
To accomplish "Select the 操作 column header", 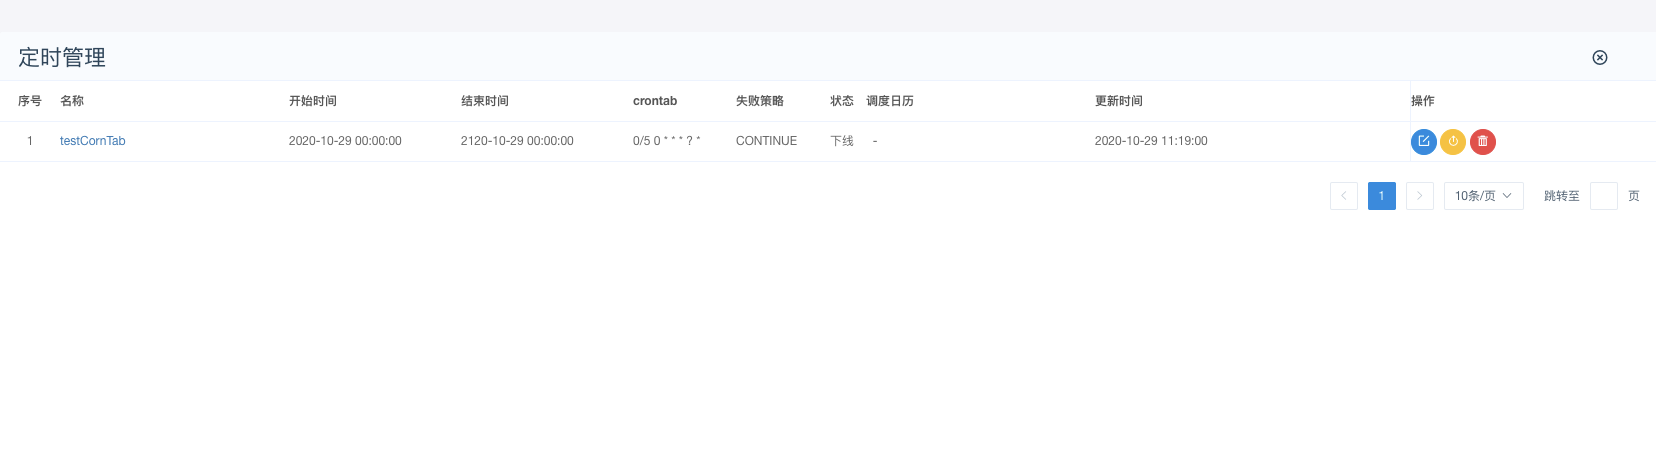I will (x=1423, y=101).
